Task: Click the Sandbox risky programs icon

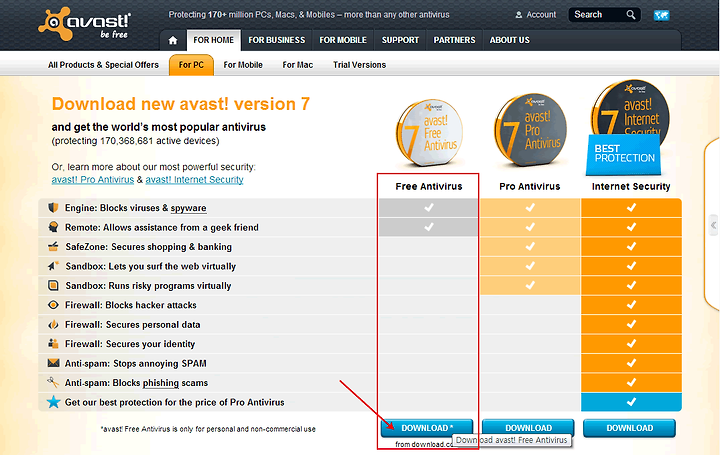Action: [53, 285]
